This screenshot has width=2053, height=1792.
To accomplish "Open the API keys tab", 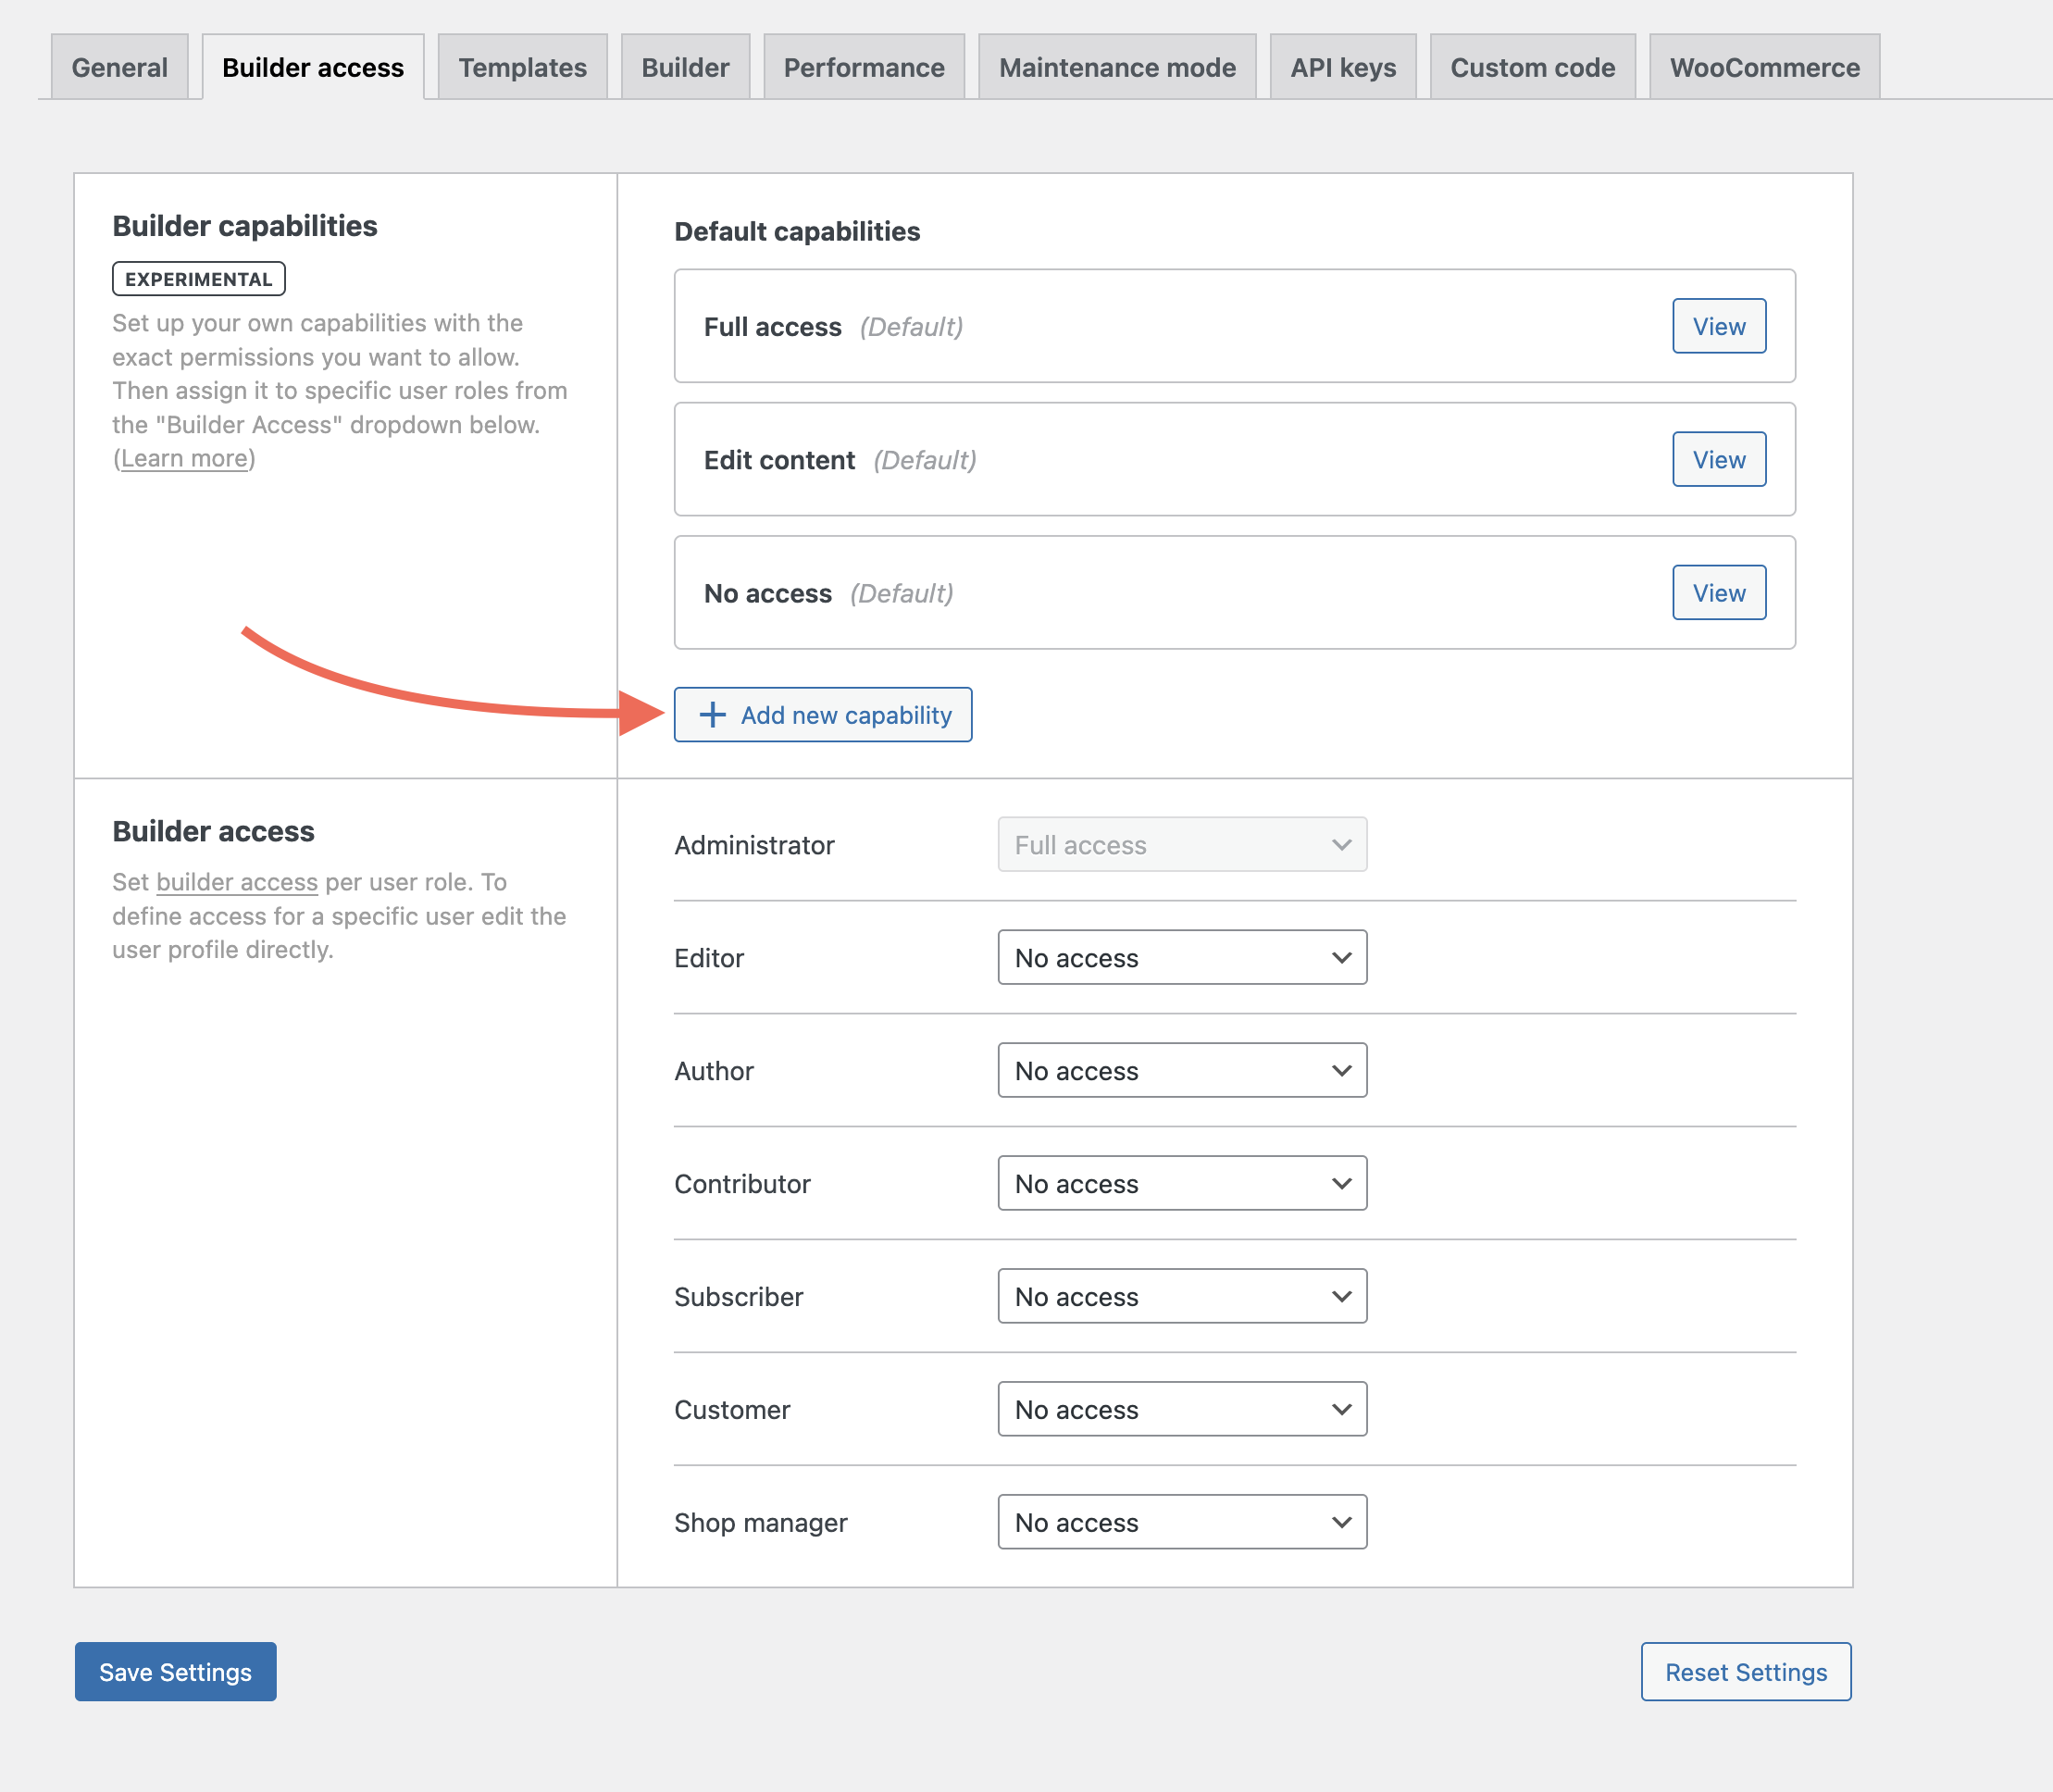I will tap(1342, 68).
